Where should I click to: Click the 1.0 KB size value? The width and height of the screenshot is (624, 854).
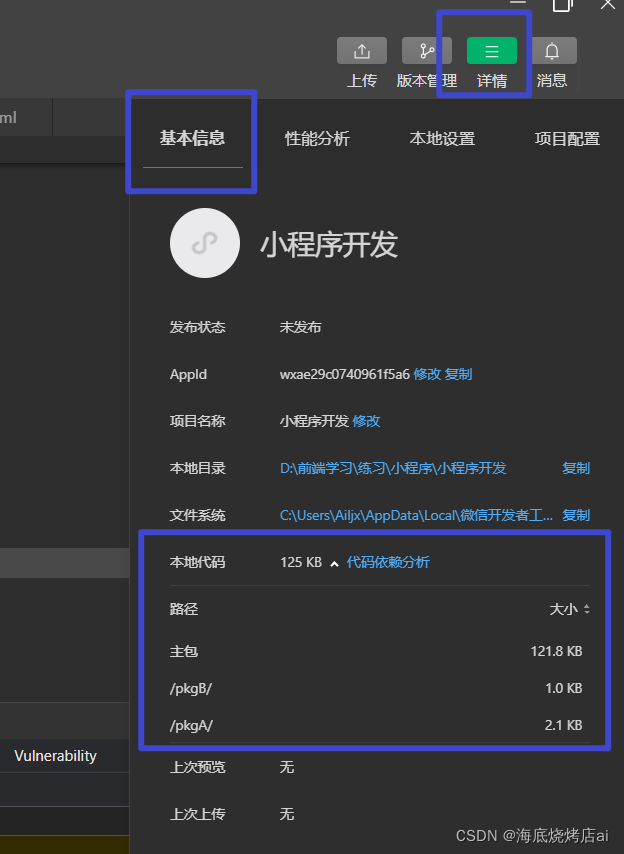(x=564, y=688)
